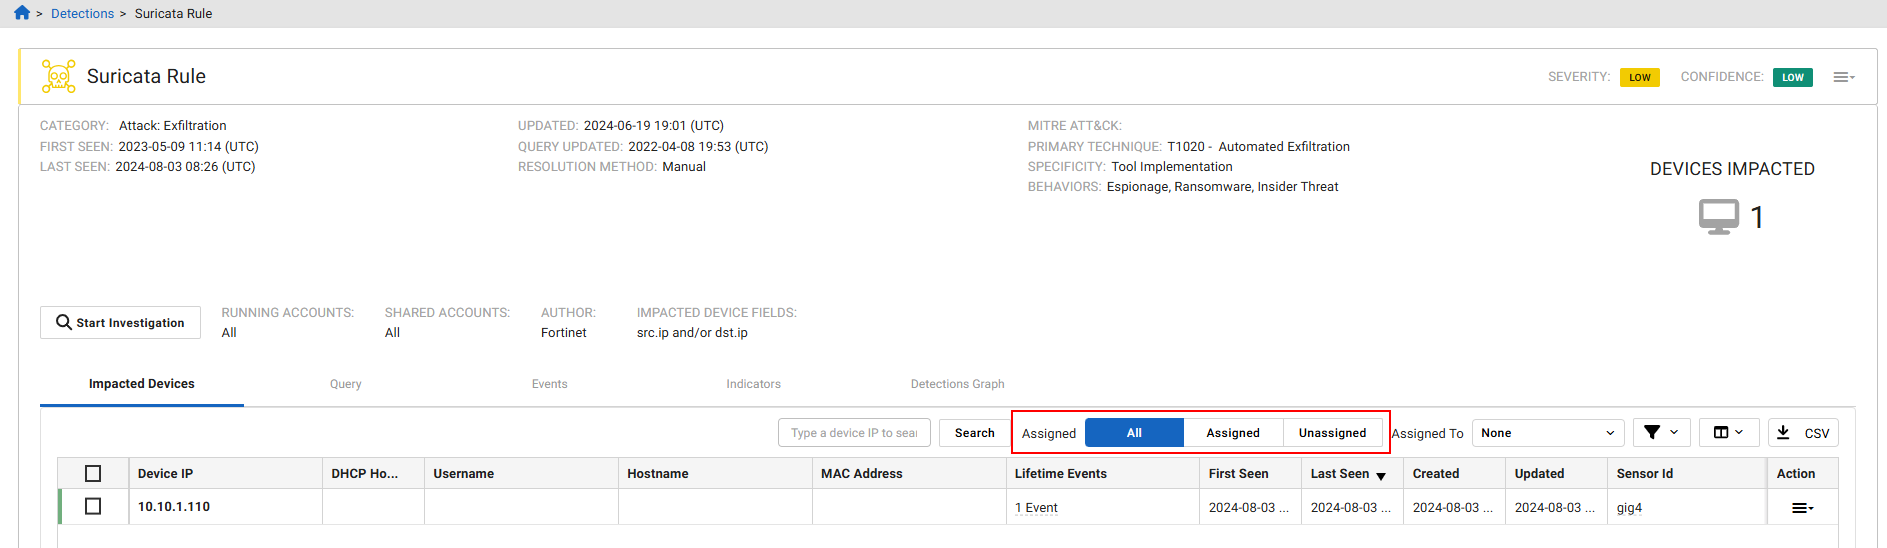Choose the Assigned filter option
1887x548 pixels.
pyautogui.click(x=1232, y=433)
